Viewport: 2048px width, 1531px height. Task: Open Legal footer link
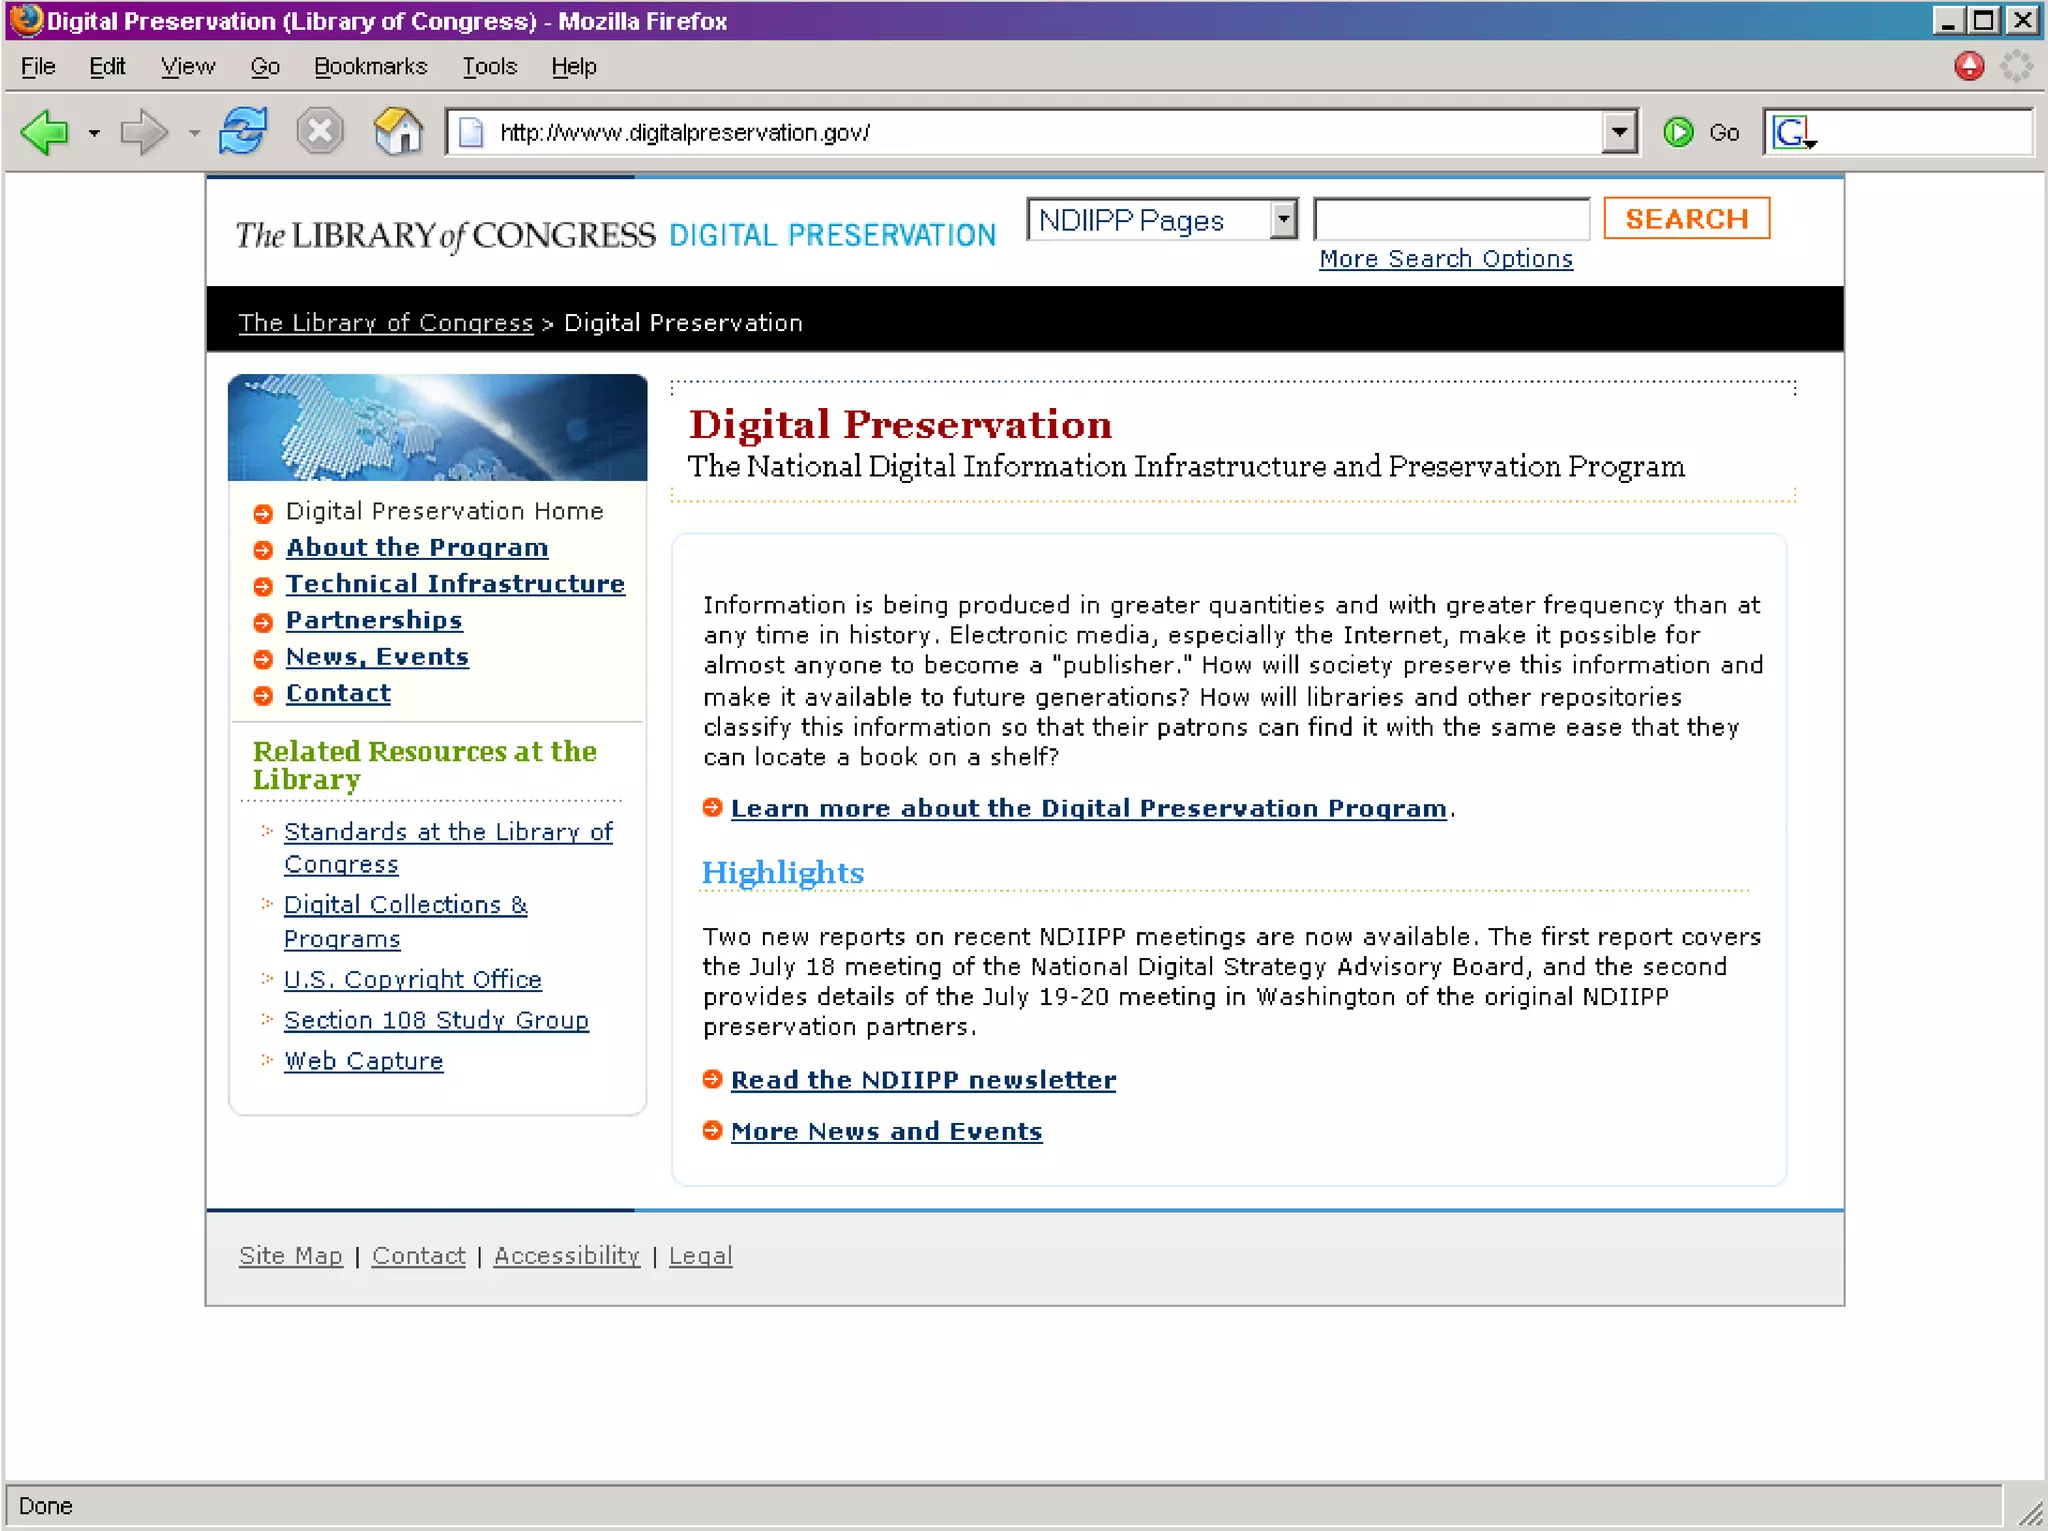click(x=700, y=1256)
